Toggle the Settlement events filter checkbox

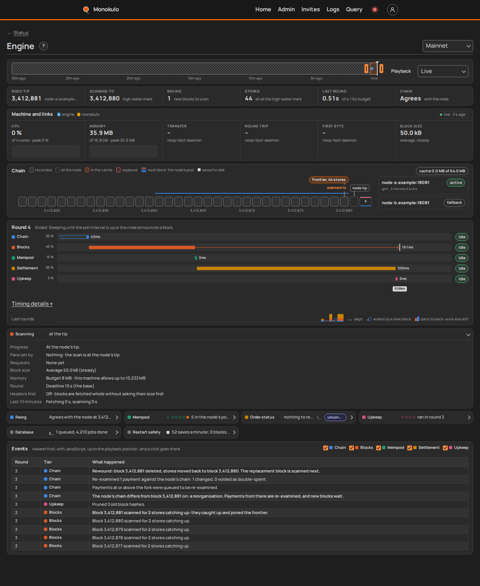click(409, 448)
